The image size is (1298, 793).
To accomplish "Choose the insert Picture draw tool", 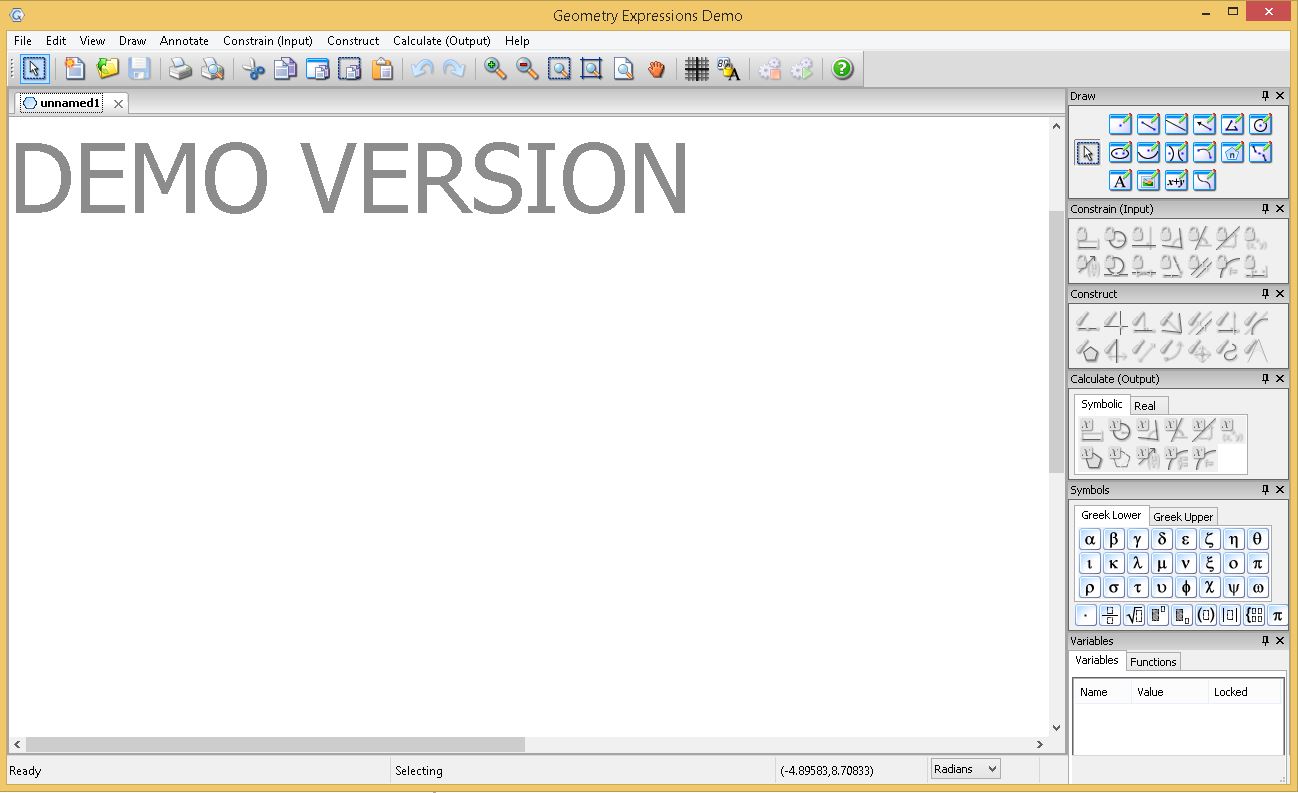I will tap(1148, 180).
